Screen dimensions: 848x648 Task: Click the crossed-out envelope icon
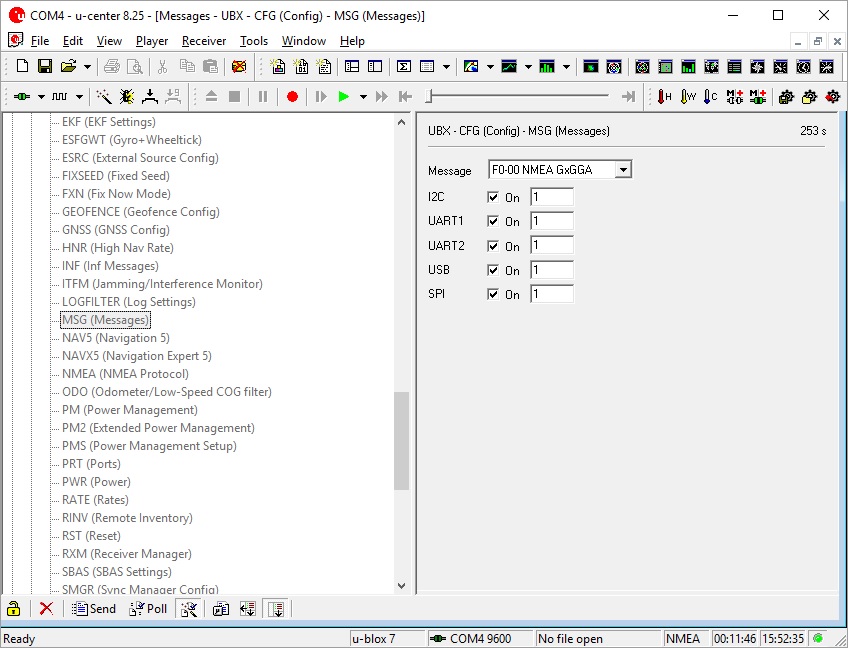coord(239,67)
